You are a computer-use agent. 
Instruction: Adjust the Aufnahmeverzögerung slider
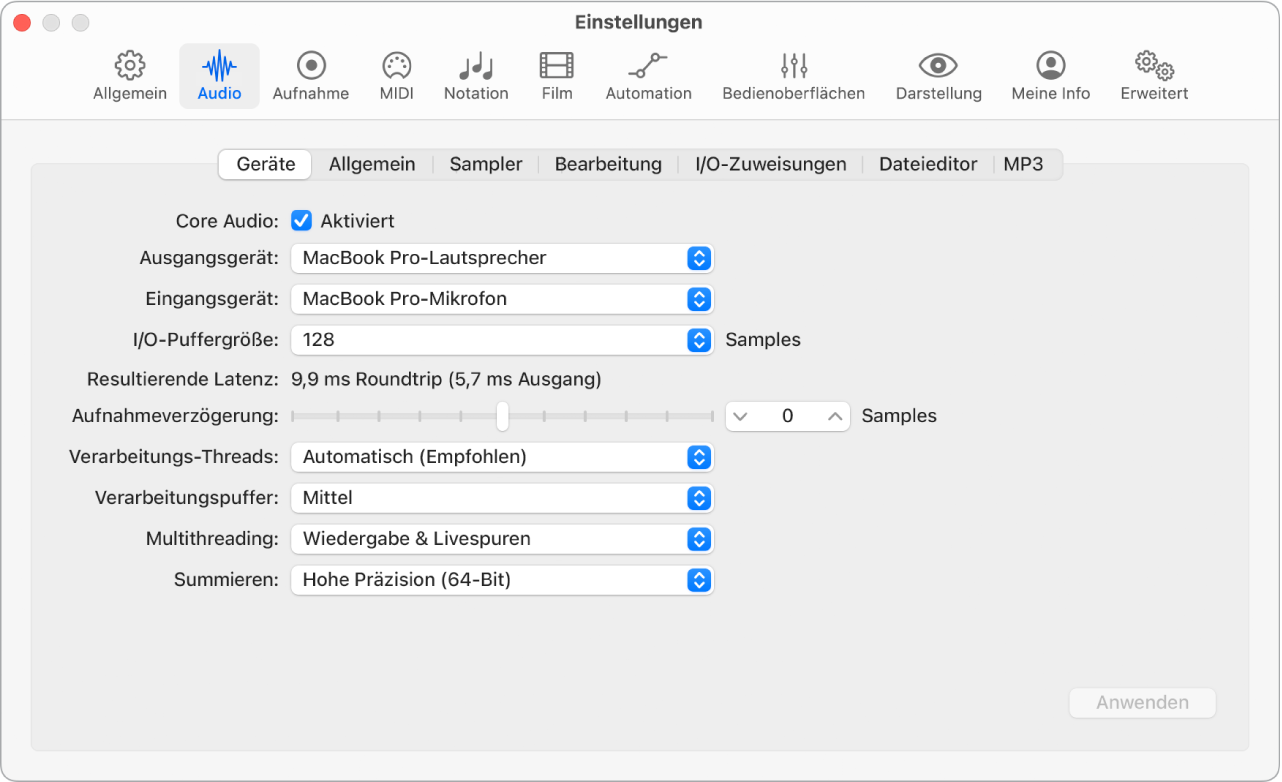[x=503, y=416]
